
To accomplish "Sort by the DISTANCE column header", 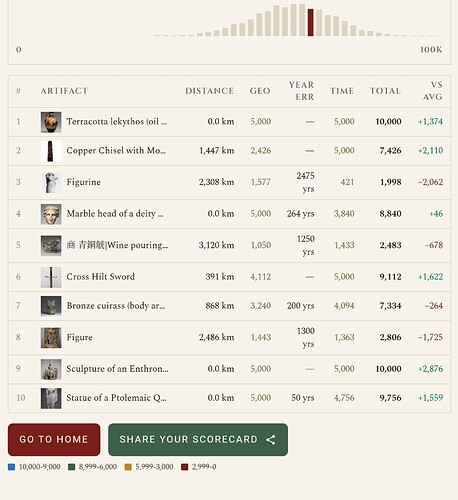I will coord(209,91).
